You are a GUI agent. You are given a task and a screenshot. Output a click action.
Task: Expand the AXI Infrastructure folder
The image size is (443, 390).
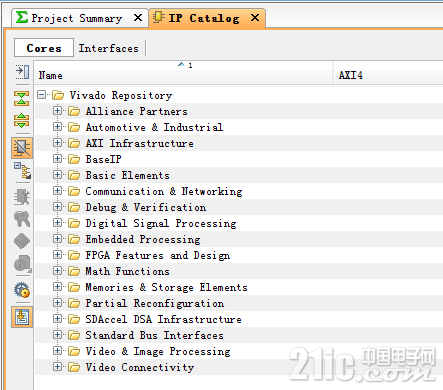(x=57, y=143)
